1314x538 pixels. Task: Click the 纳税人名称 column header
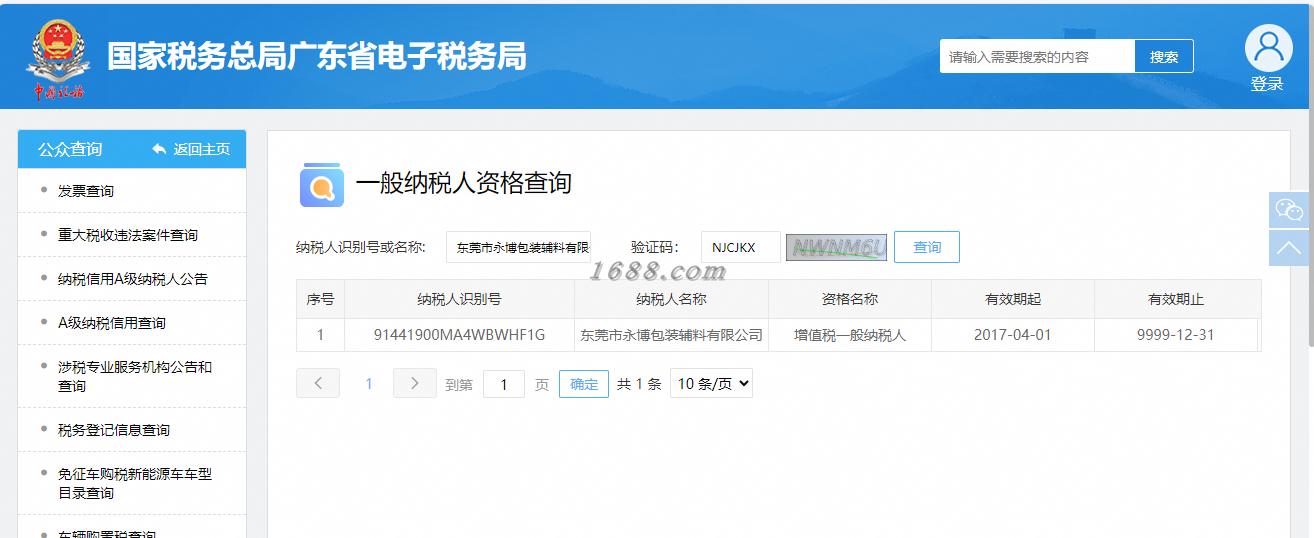(x=671, y=299)
